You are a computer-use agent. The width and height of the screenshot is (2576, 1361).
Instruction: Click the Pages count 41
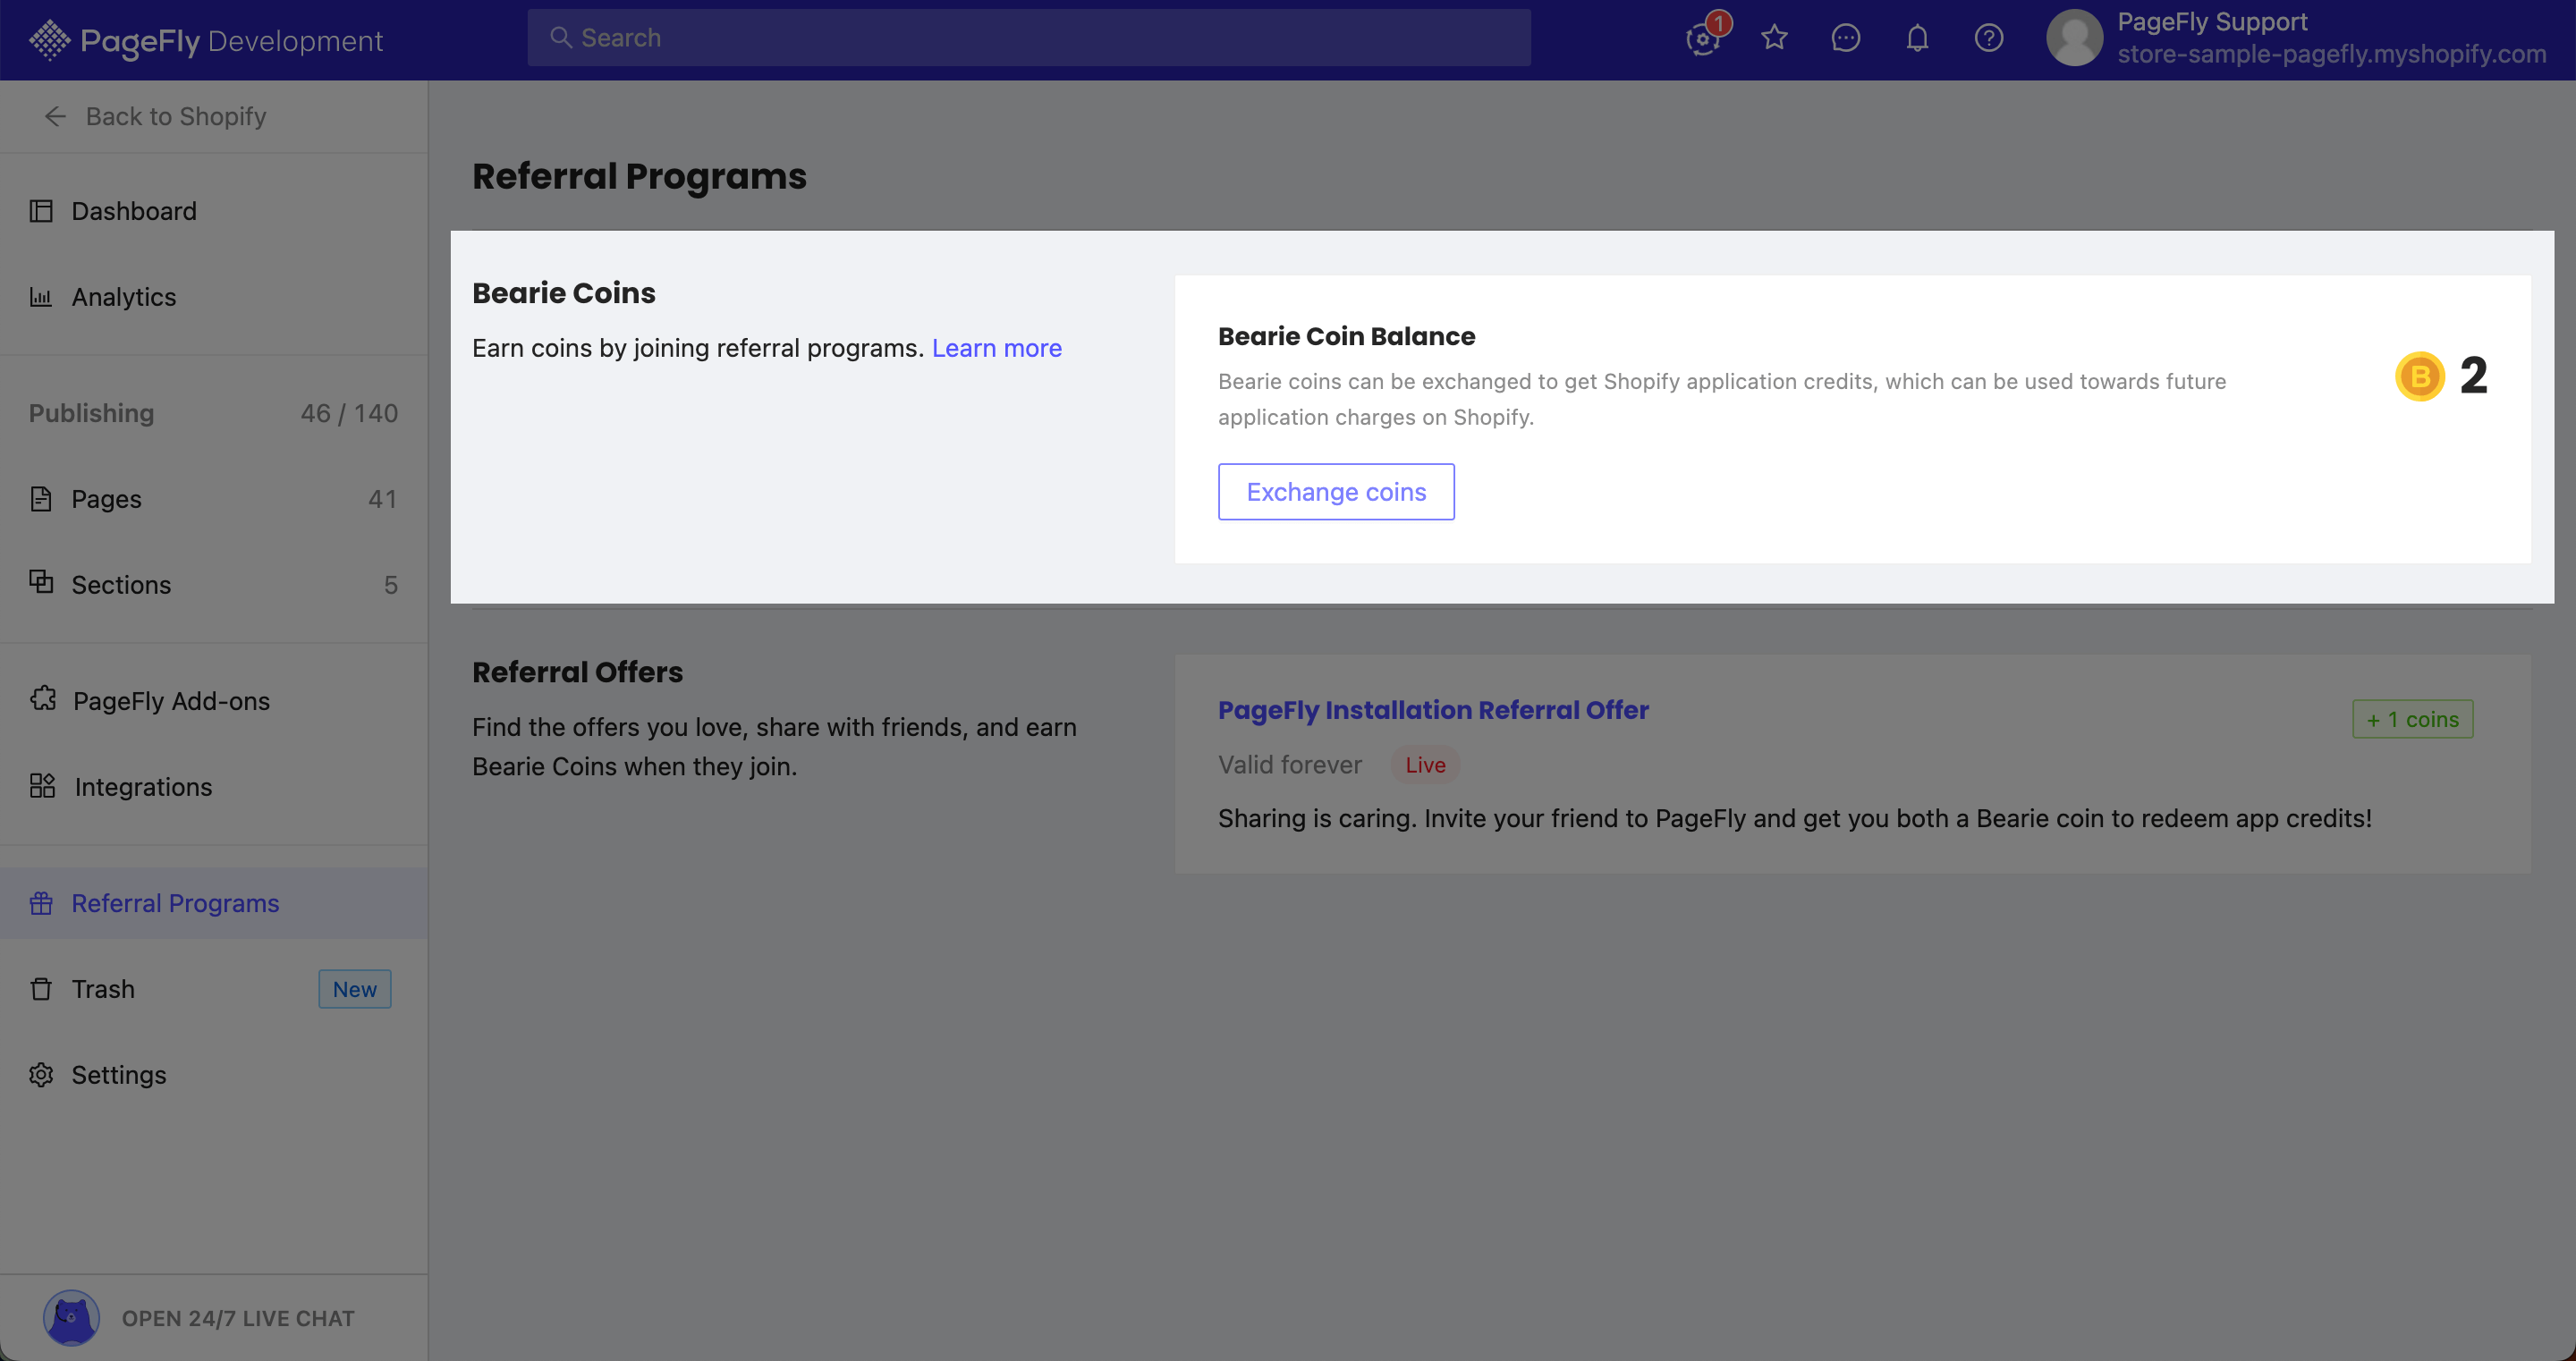coord(382,499)
